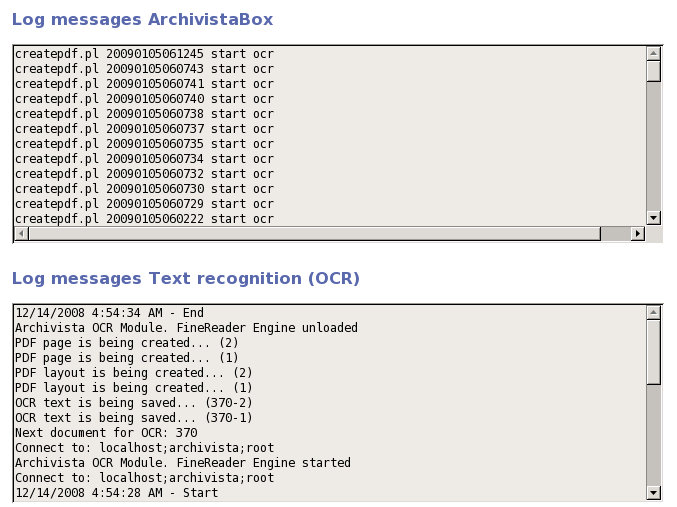Click log line 'createpdf.pl 20090105060730 start ocr'

point(144,189)
